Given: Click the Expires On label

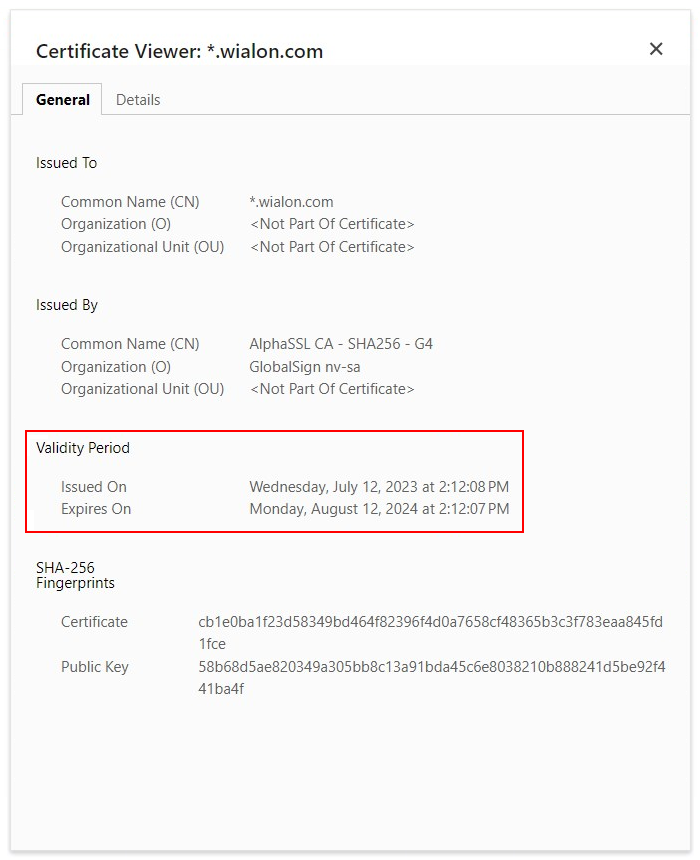Looking at the screenshot, I should pyautogui.click(x=96, y=509).
